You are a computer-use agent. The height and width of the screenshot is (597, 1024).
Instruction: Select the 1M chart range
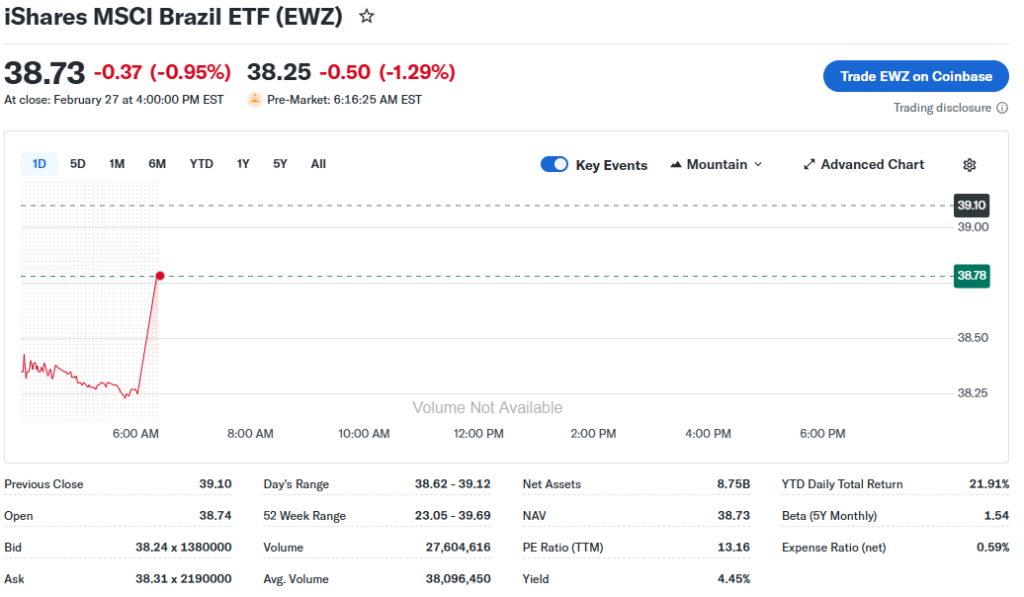pyautogui.click(x=117, y=164)
